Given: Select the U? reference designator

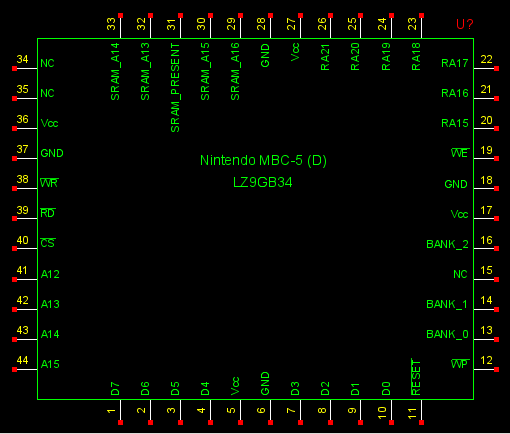Looking at the screenshot, I should (465, 24).
